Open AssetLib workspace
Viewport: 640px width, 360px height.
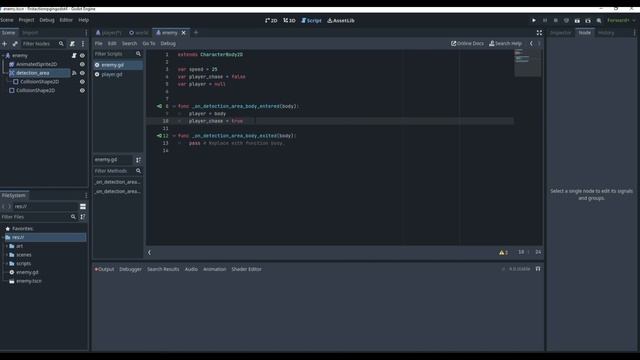[341, 20]
